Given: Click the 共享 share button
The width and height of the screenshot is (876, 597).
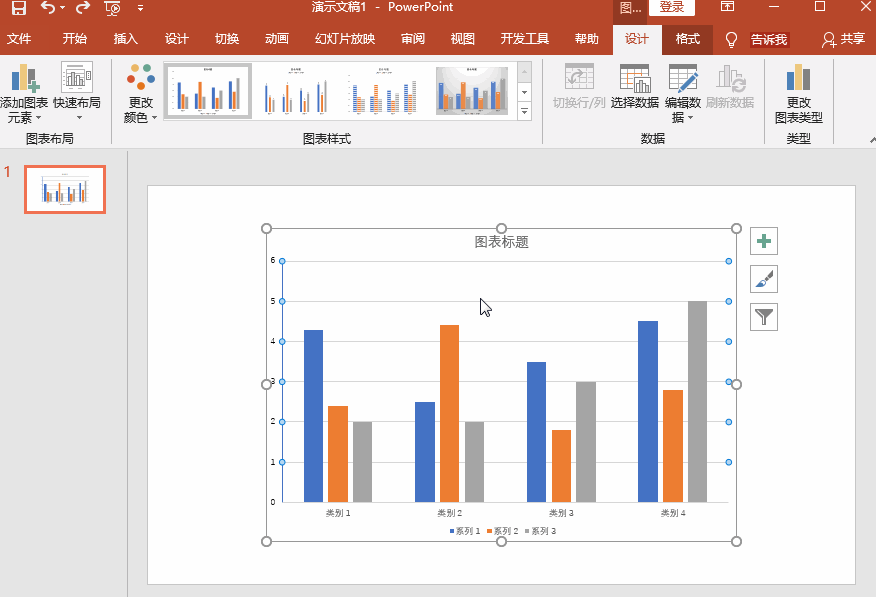Looking at the screenshot, I should [844, 39].
